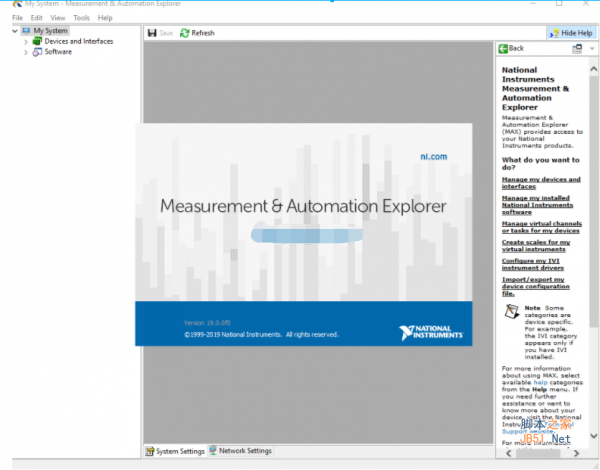The image size is (600, 470).
Task: Click the window title 'My System - Measurement & Automation Explorer'
Action: point(103,4)
